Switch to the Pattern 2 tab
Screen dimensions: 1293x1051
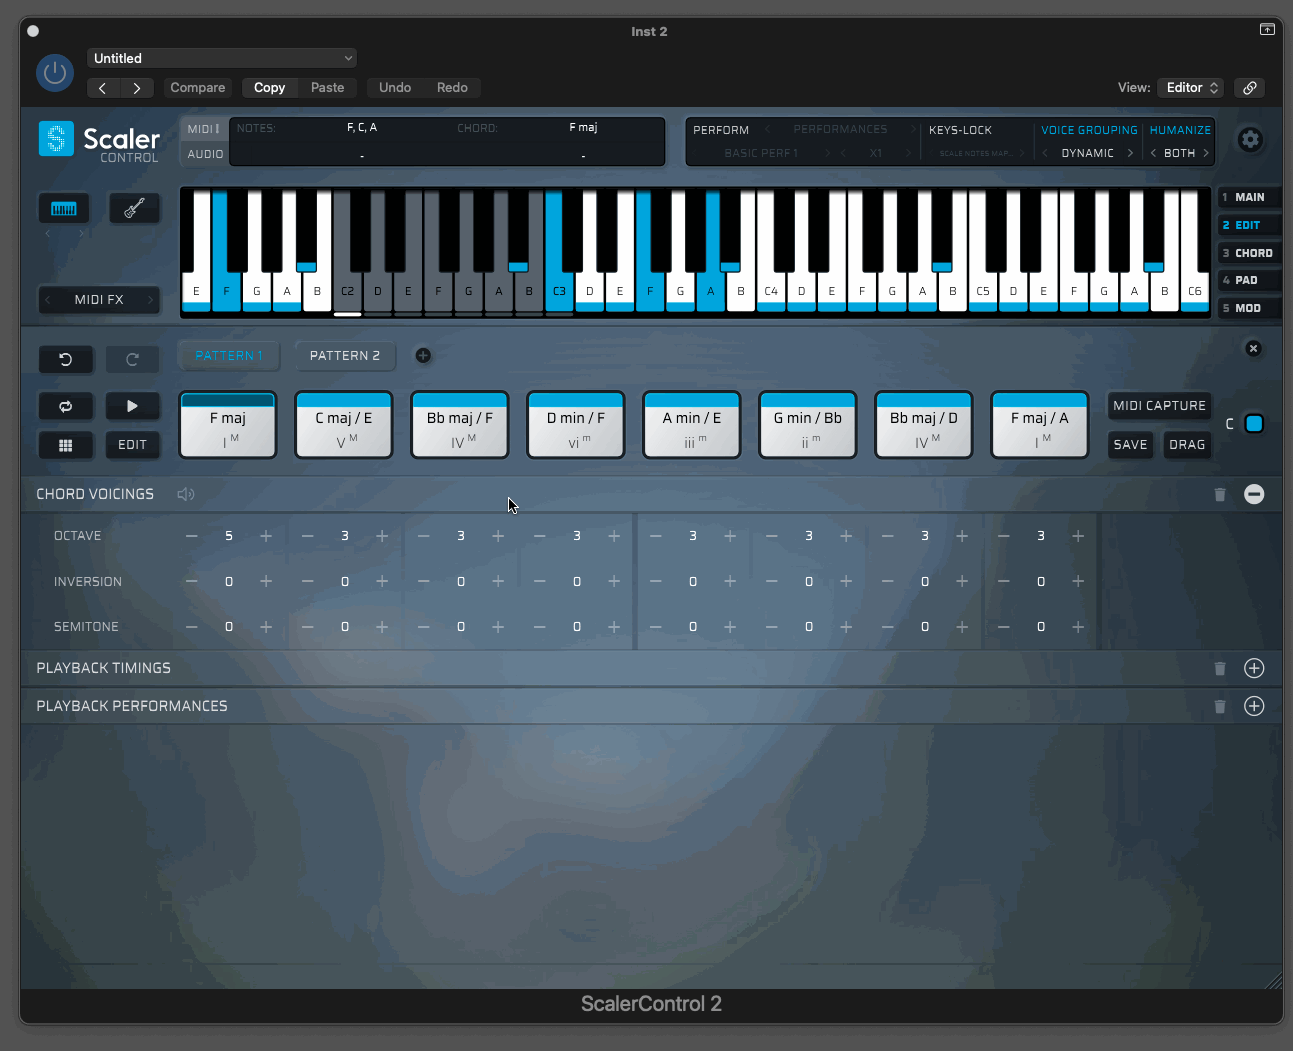point(345,356)
